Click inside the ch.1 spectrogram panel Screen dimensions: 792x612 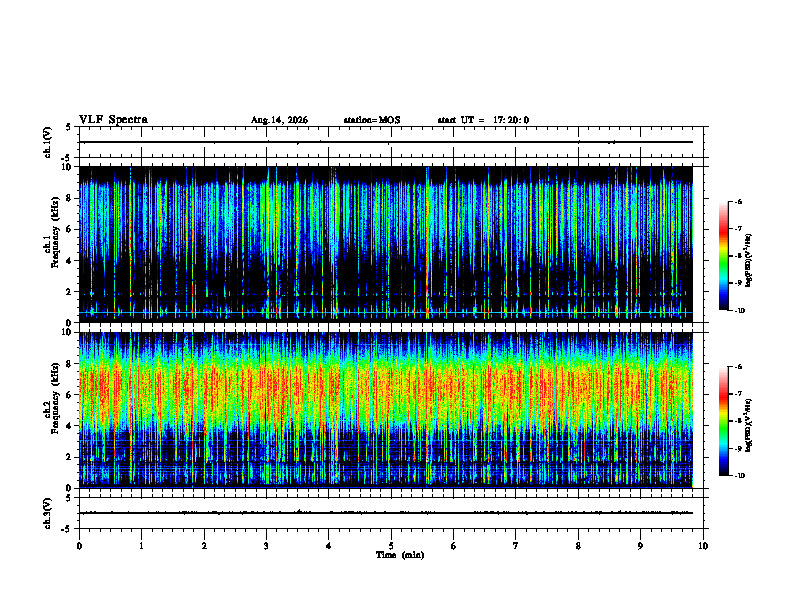[x=386, y=244]
